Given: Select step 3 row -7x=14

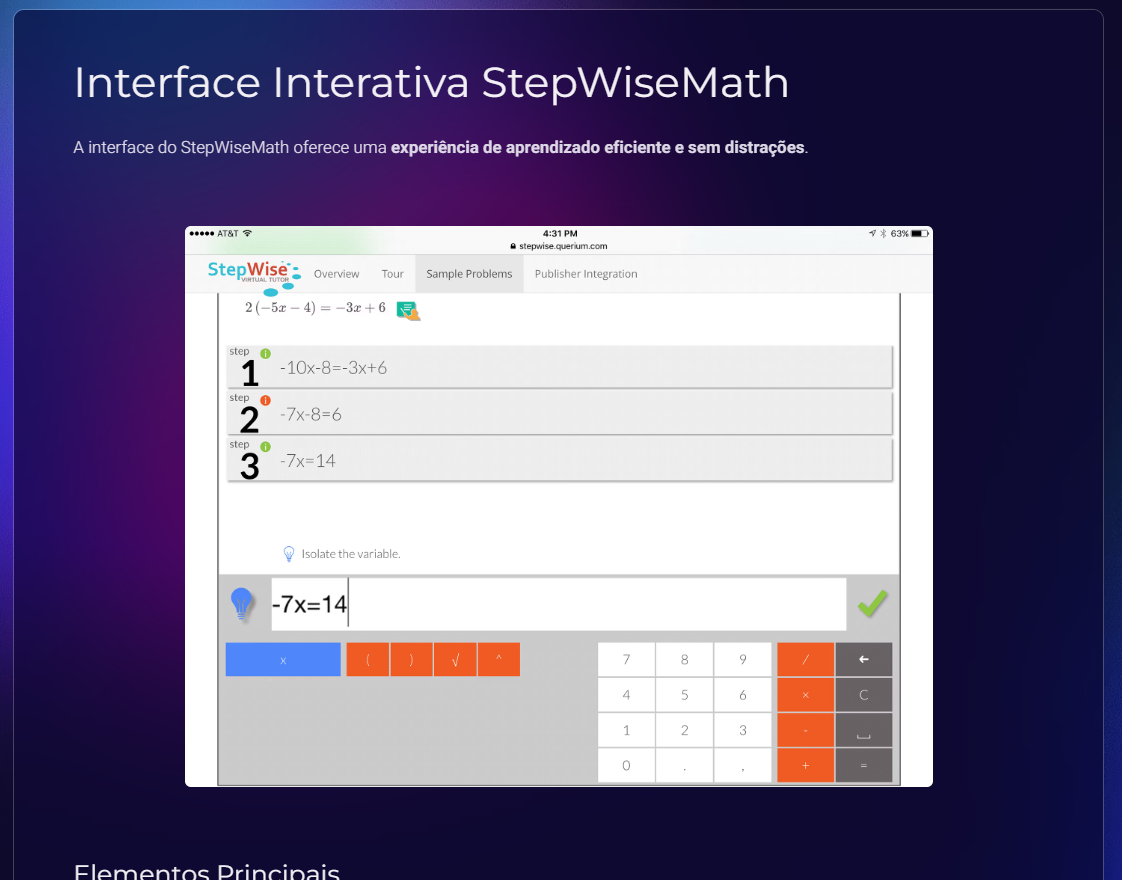Looking at the screenshot, I should click(x=560, y=460).
